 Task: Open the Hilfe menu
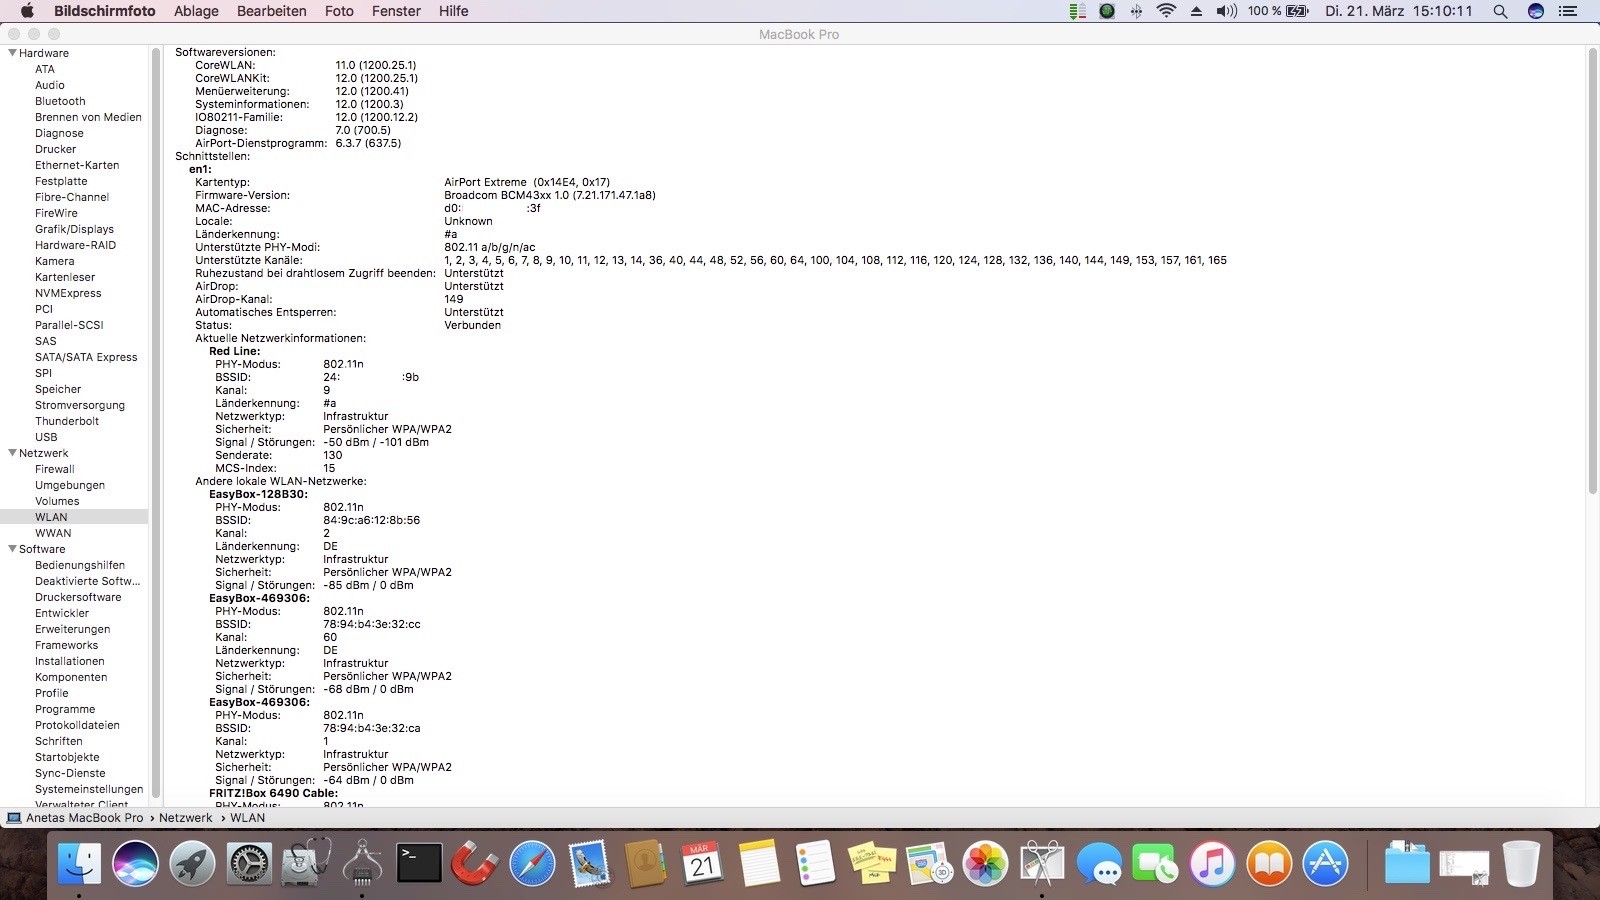pos(453,11)
